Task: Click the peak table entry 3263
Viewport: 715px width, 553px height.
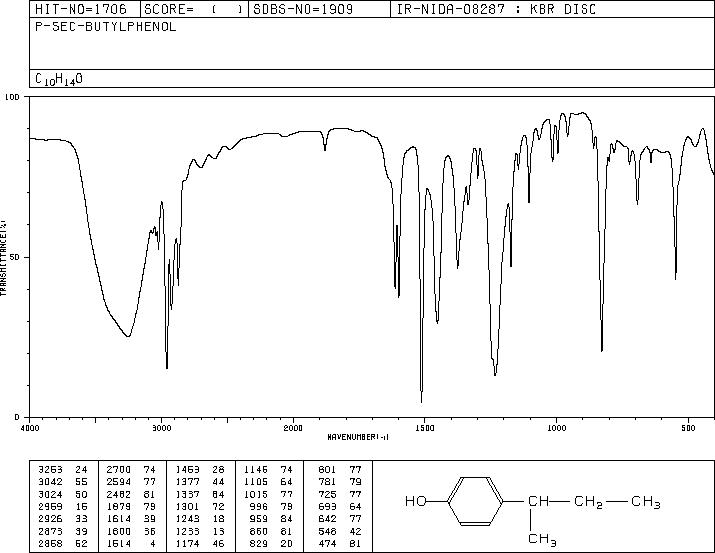Action: (x=50, y=470)
